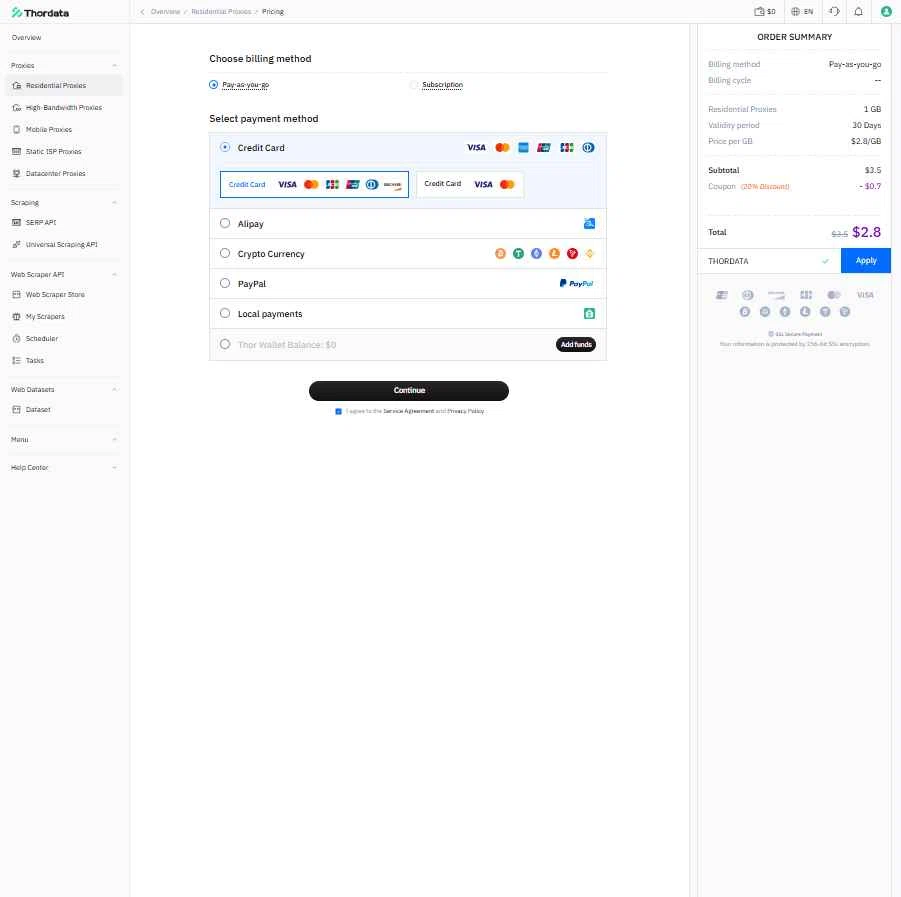901x897 pixels.
Task: Open Mobile Proxies page
Action: (49, 129)
